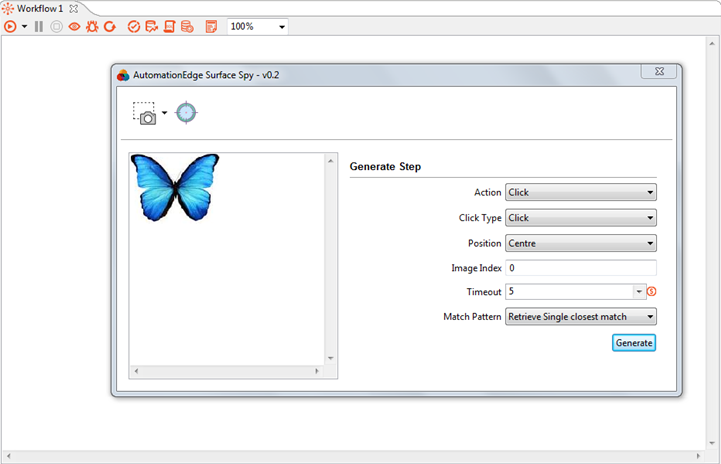
Task: Expand the capture options arrow beside the camera
Action: pos(164,113)
